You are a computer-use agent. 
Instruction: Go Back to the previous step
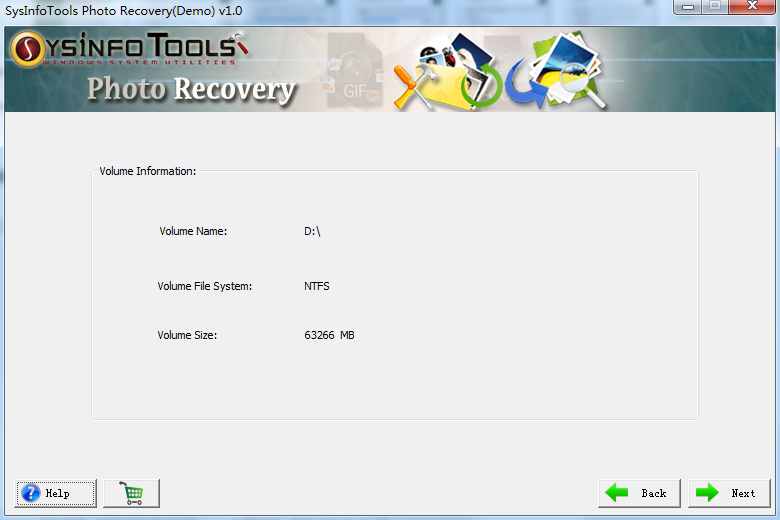coord(639,493)
